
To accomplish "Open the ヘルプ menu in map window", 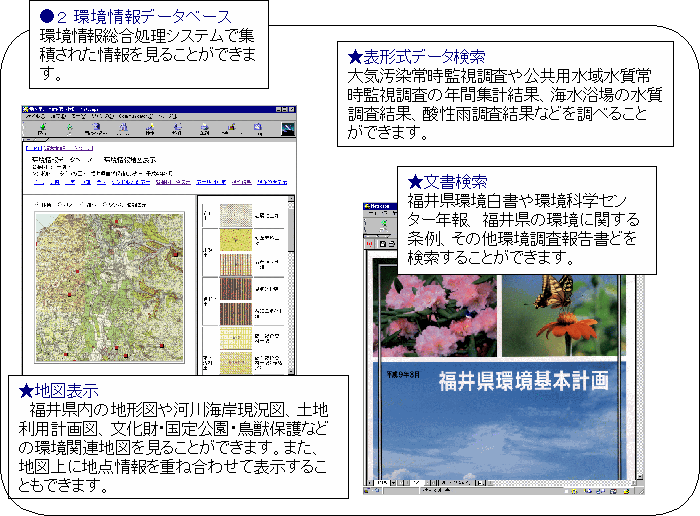I will (167, 116).
